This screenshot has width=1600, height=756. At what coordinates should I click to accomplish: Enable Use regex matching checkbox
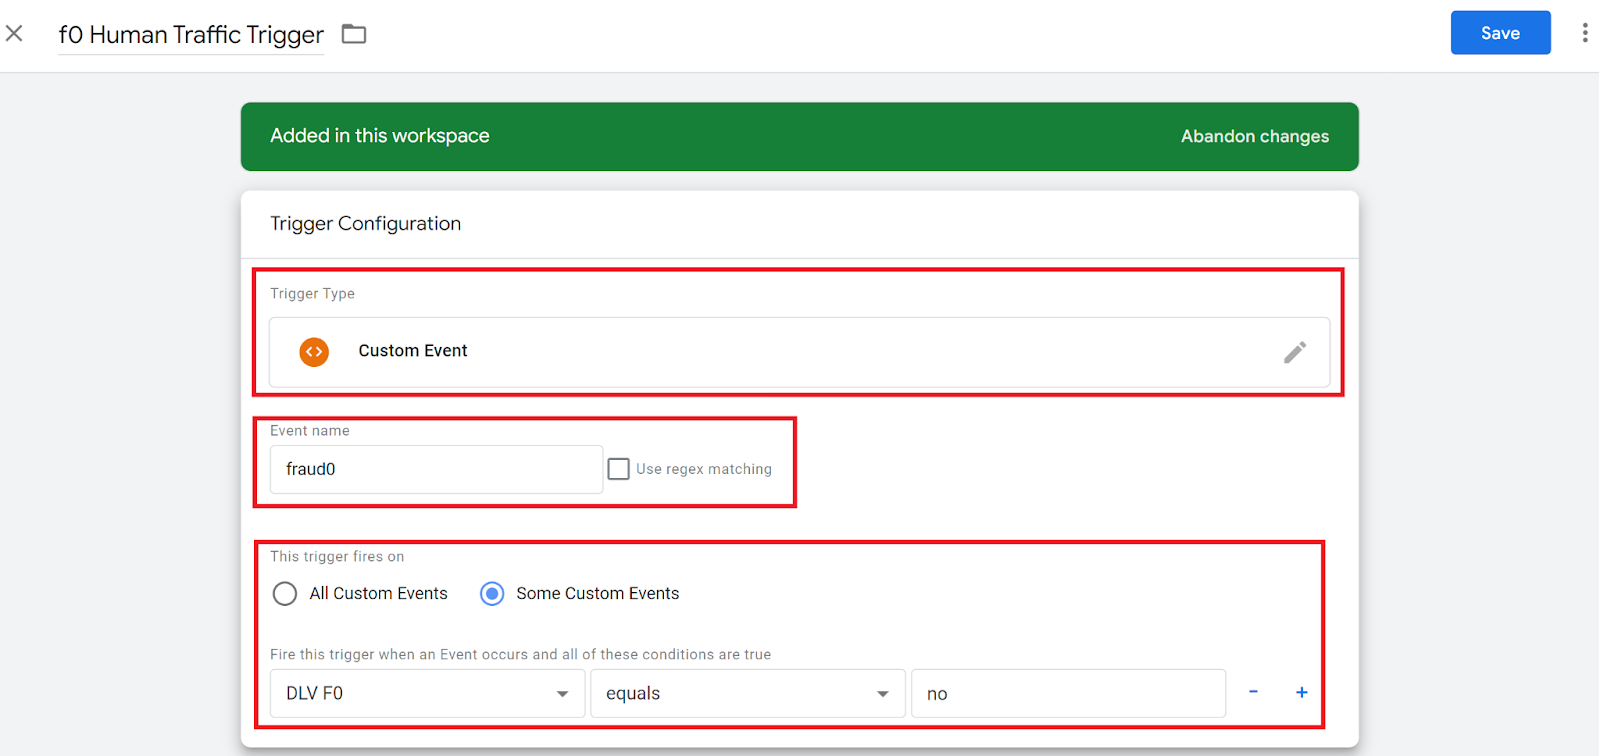619,469
